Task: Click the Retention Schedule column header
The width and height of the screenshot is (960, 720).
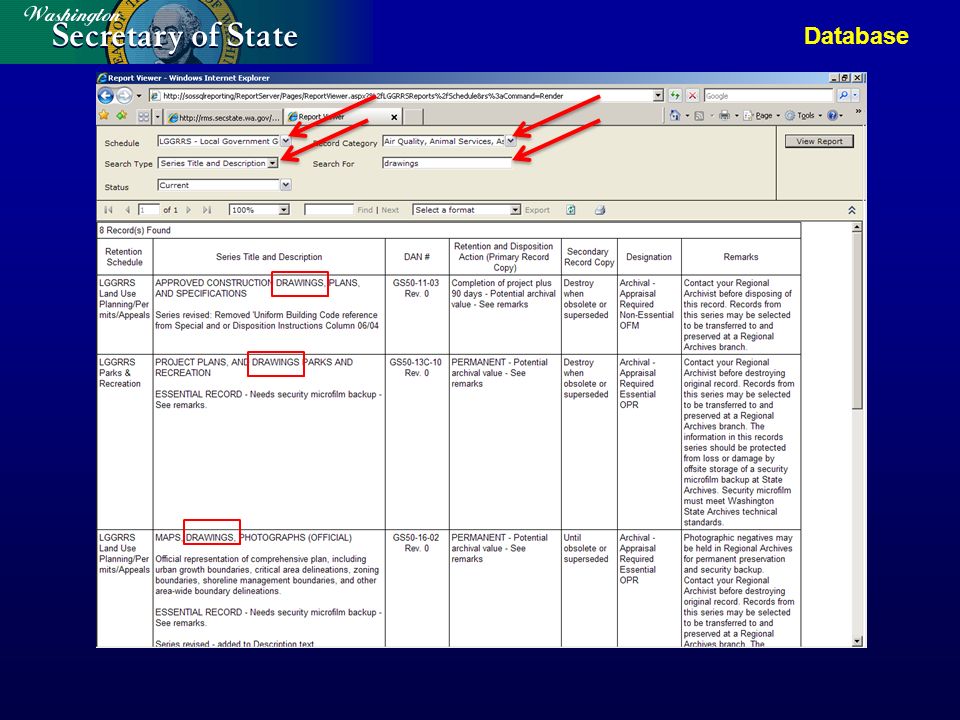Action: (x=124, y=257)
